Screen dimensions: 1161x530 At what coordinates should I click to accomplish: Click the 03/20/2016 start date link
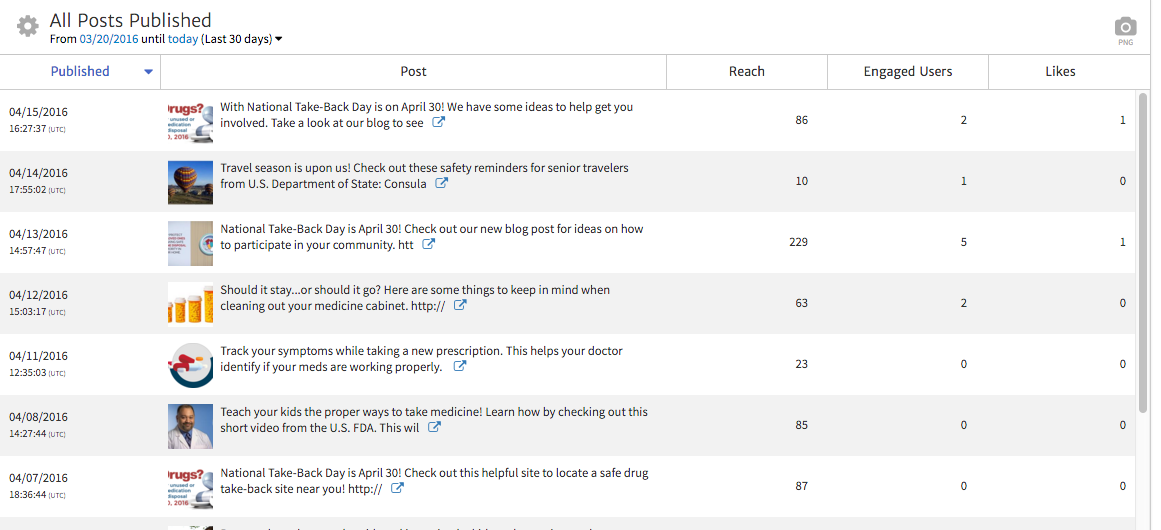point(107,39)
